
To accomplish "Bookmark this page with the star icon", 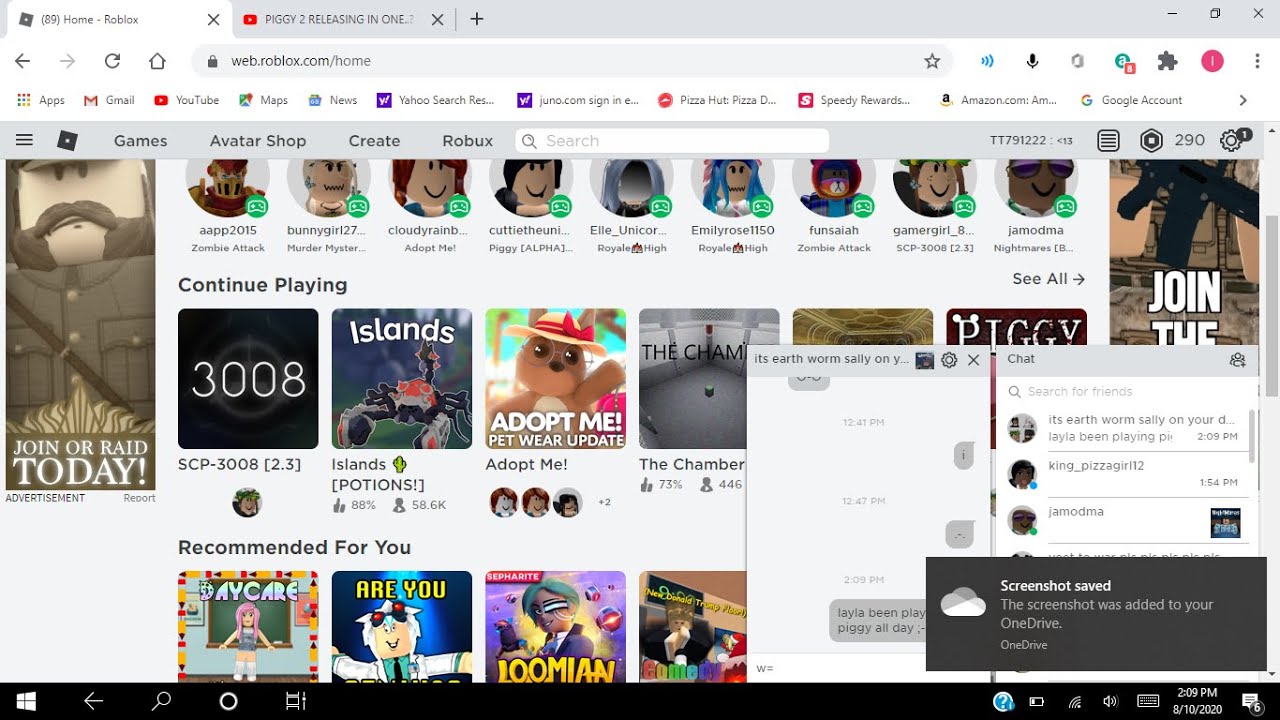I will tap(932, 61).
